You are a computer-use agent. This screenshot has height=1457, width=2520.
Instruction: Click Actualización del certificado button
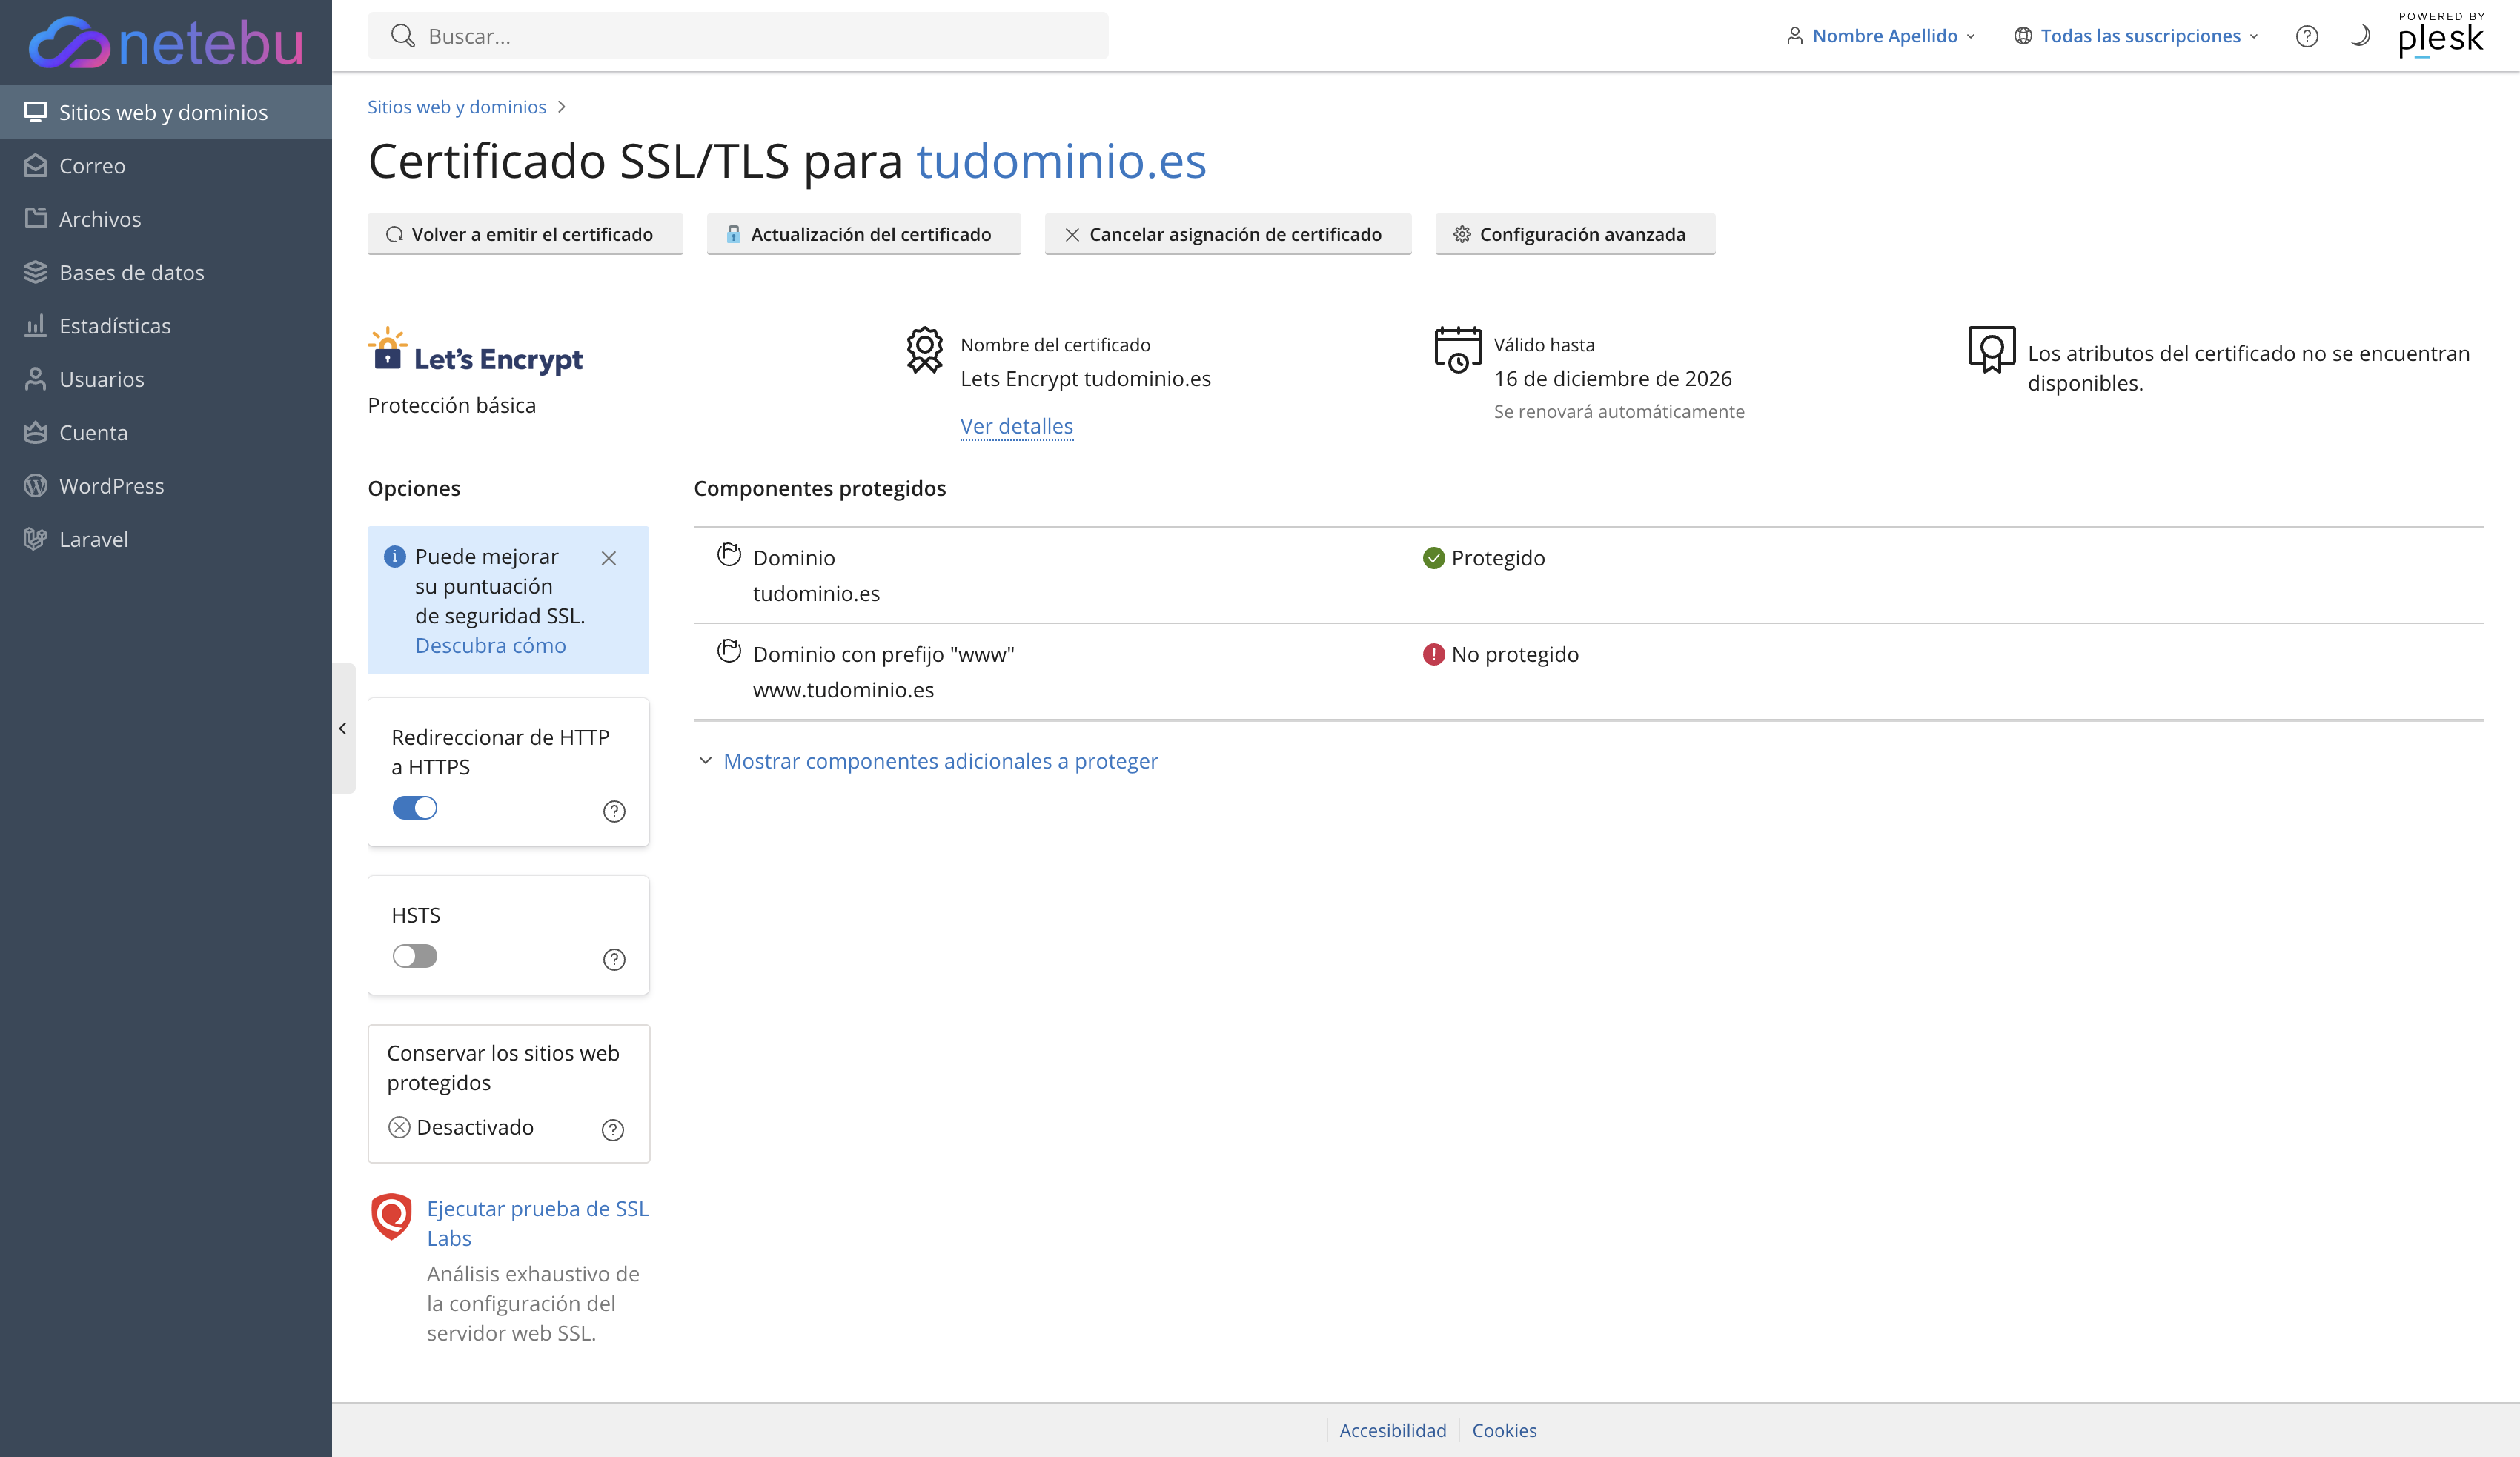click(864, 234)
